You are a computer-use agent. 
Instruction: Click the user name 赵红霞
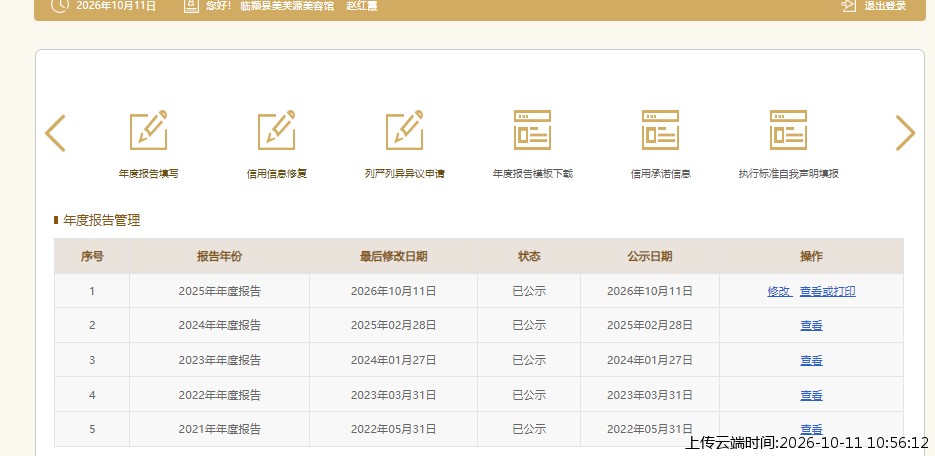(361, 6)
